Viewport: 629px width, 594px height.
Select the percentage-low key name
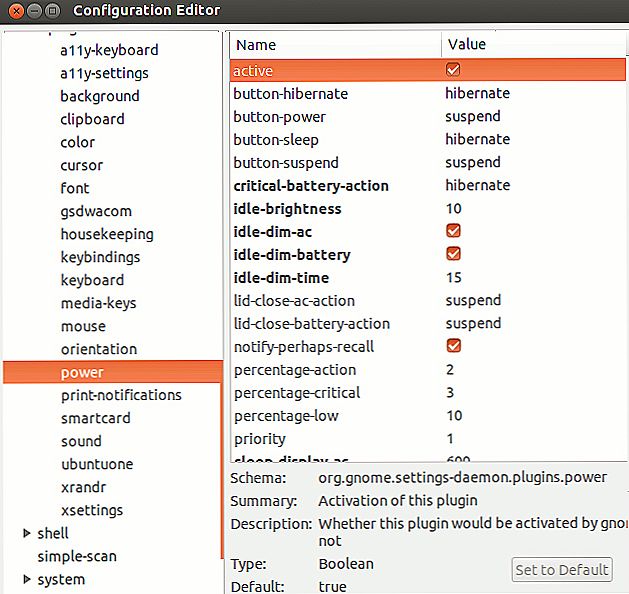click(x=286, y=416)
